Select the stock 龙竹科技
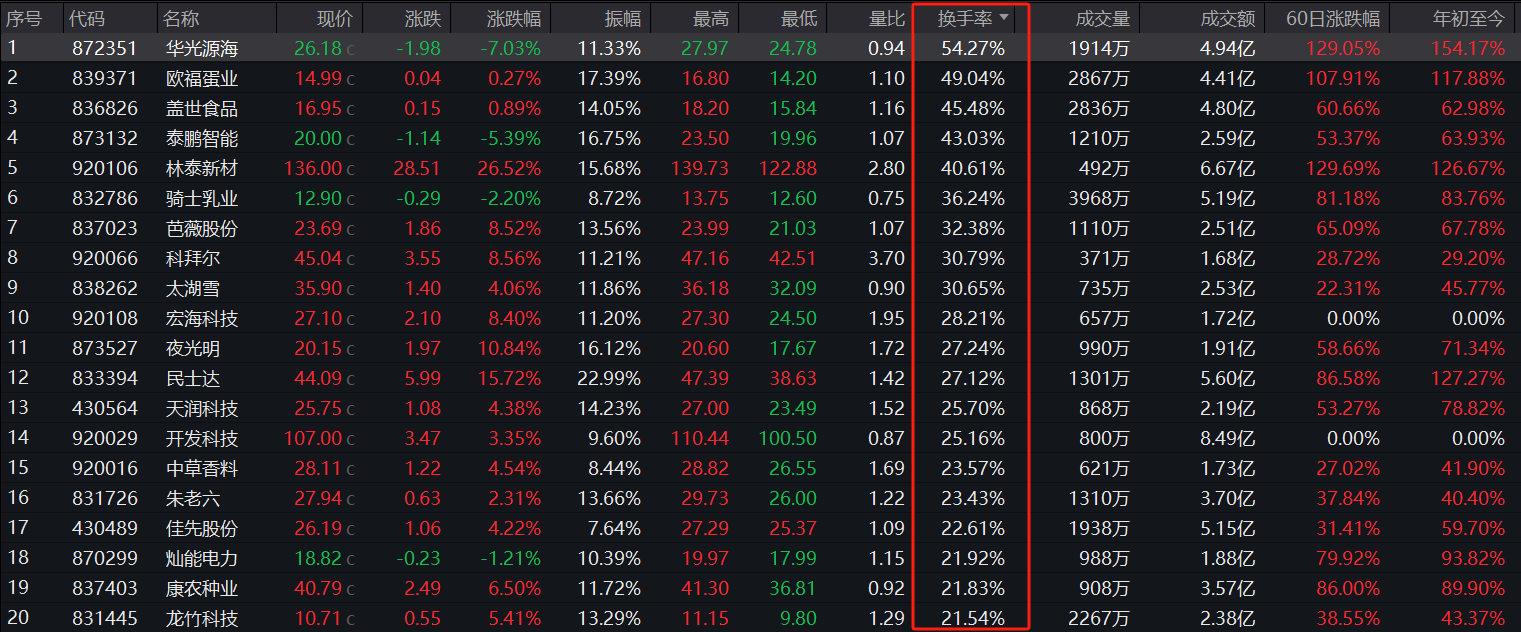The image size is (1521, 632). [x=201, y=619]
